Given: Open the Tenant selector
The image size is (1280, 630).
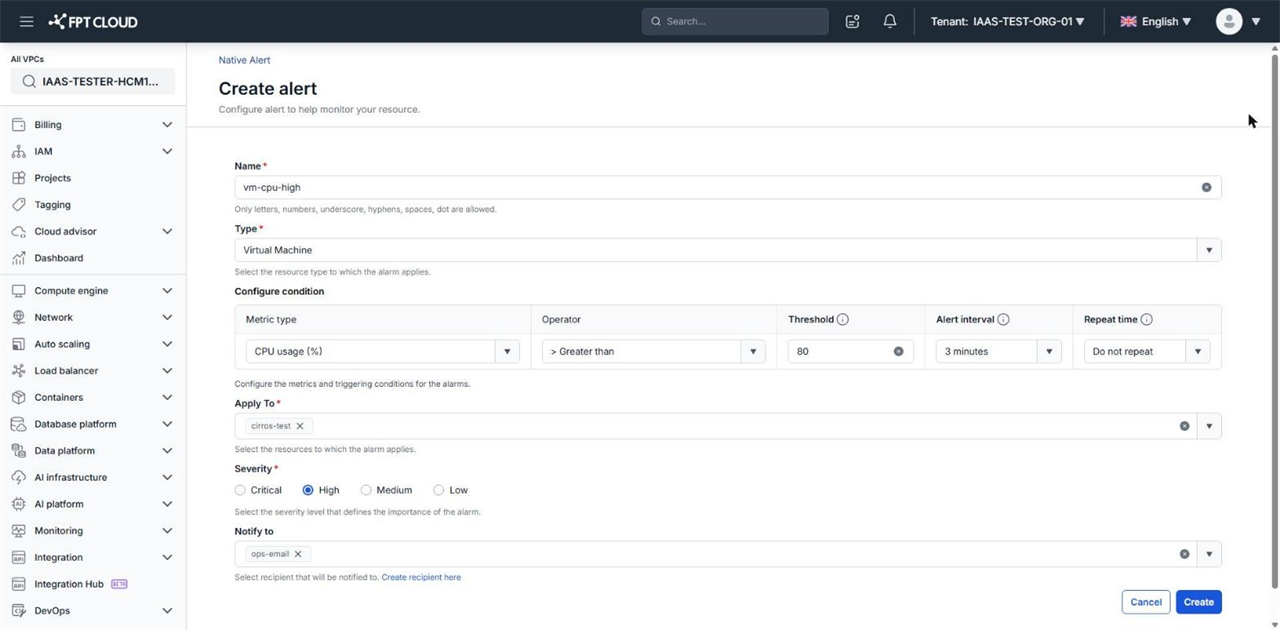Looking at the screenshot, I should 1007,21.
